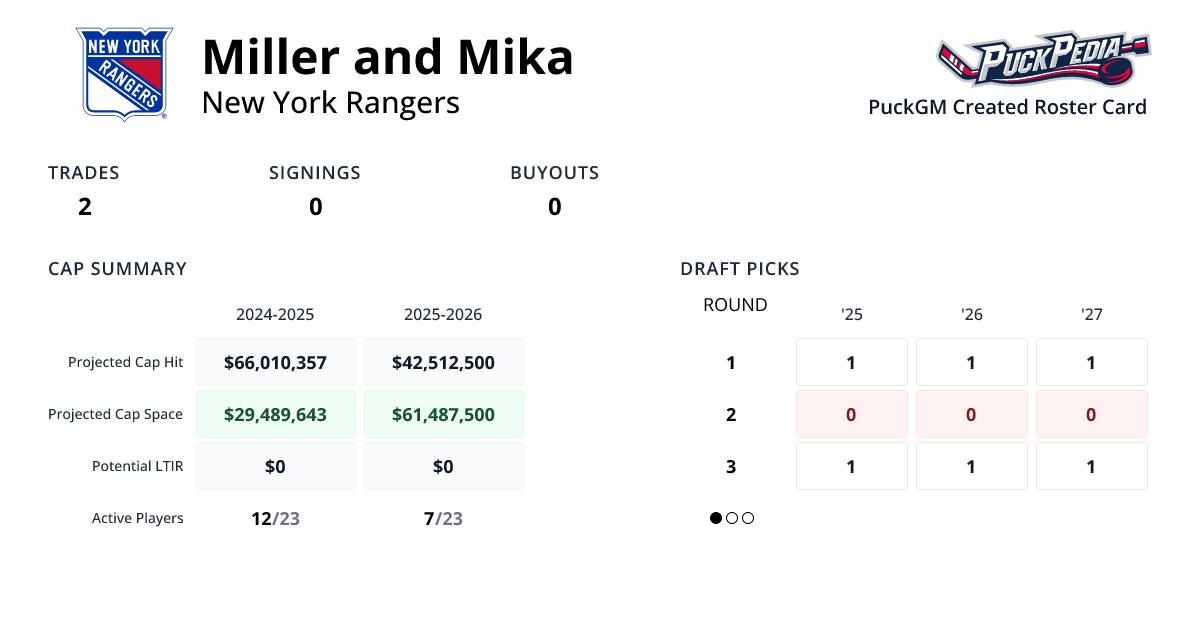Click the green Projected Cap Space $29,489,643 cell
1200x630 pixels.
(x=275, y=413)
